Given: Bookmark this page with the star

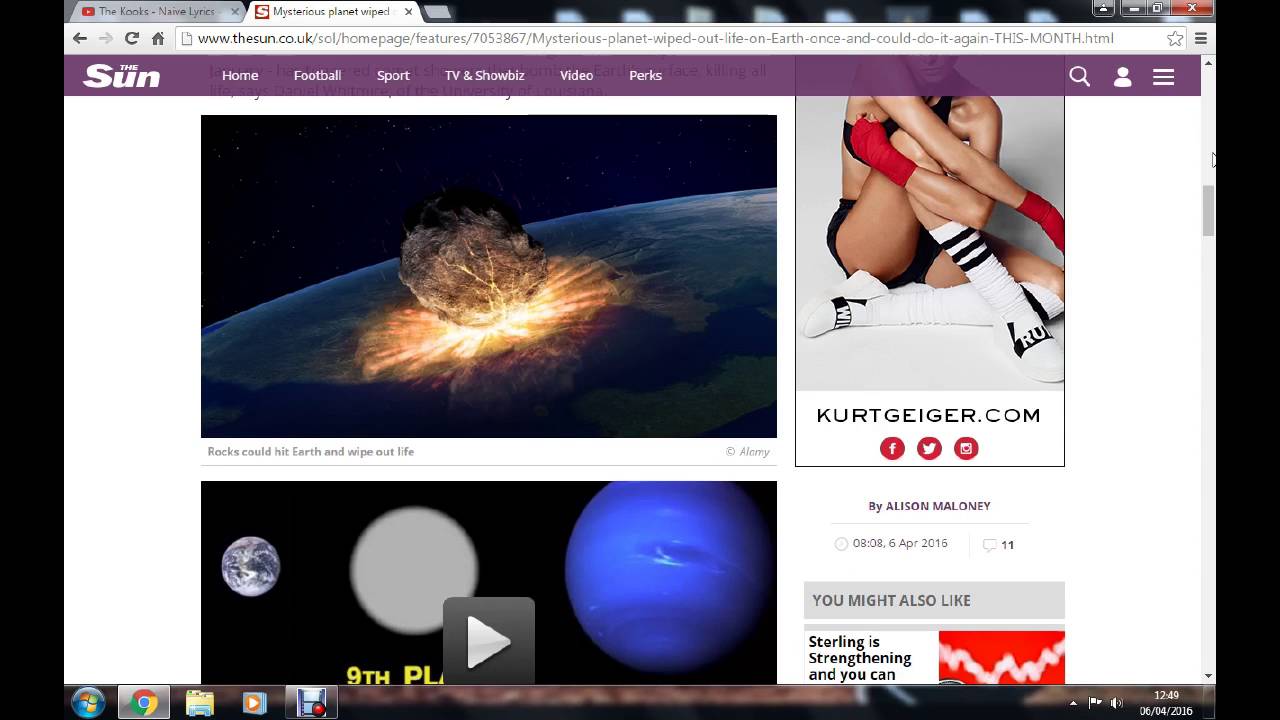Looking at the screenshot, I should (1175, 38).
